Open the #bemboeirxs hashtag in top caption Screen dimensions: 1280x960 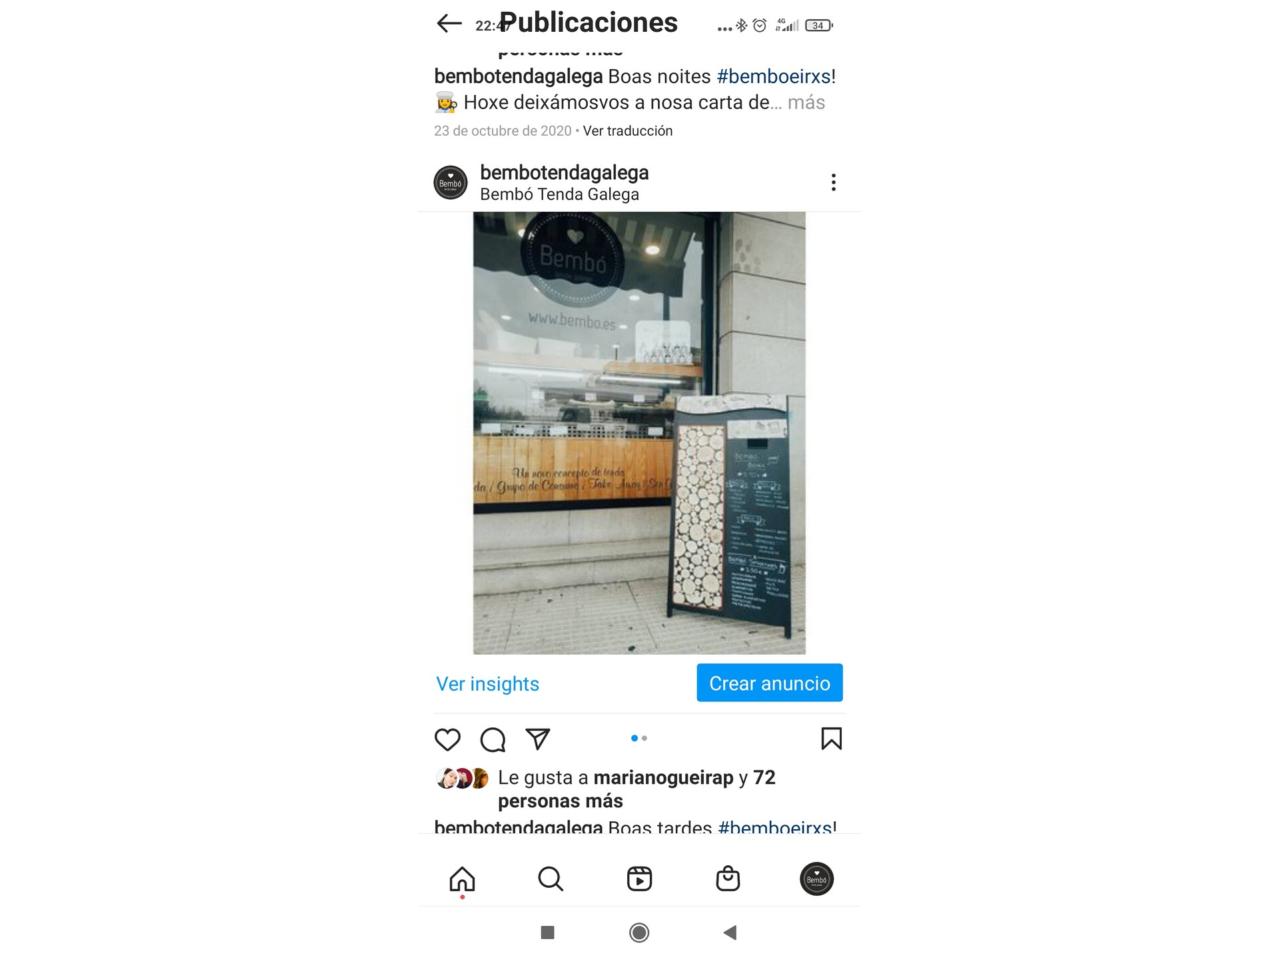773,76
